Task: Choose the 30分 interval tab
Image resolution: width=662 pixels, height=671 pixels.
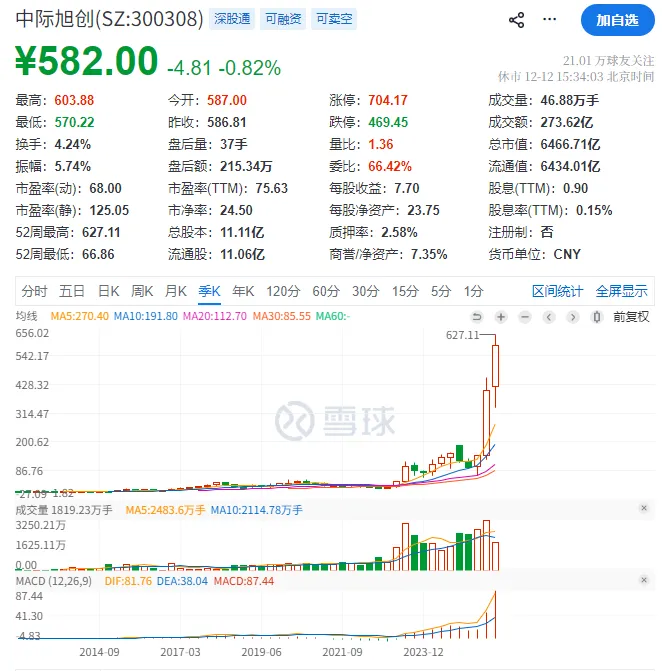Action: point(365,291)
